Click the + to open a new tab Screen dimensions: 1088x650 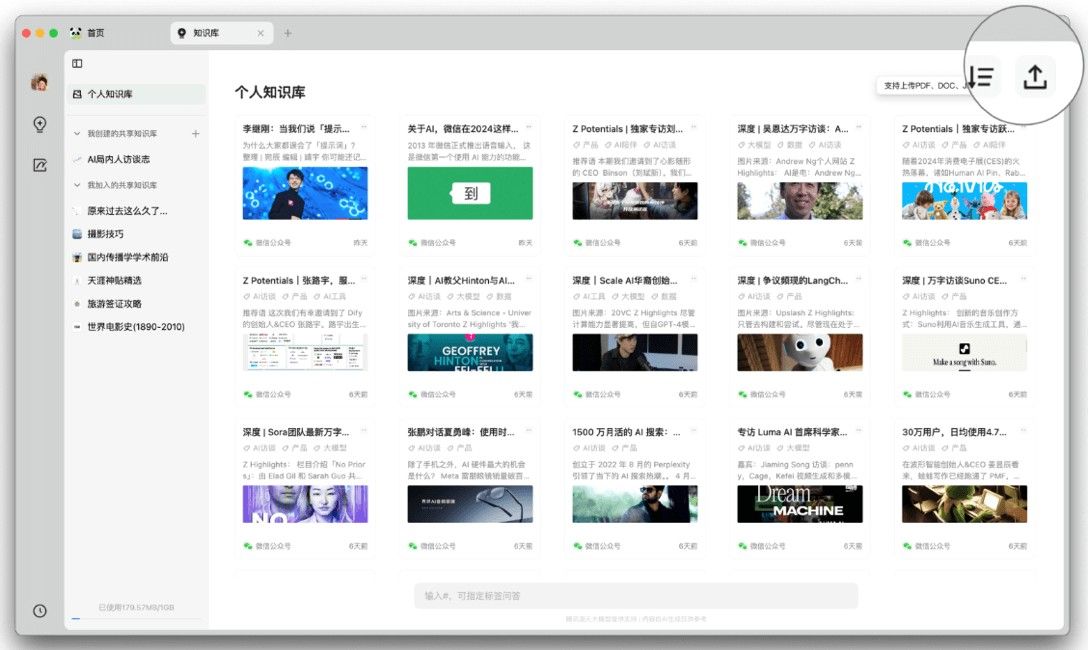(288, 32)
